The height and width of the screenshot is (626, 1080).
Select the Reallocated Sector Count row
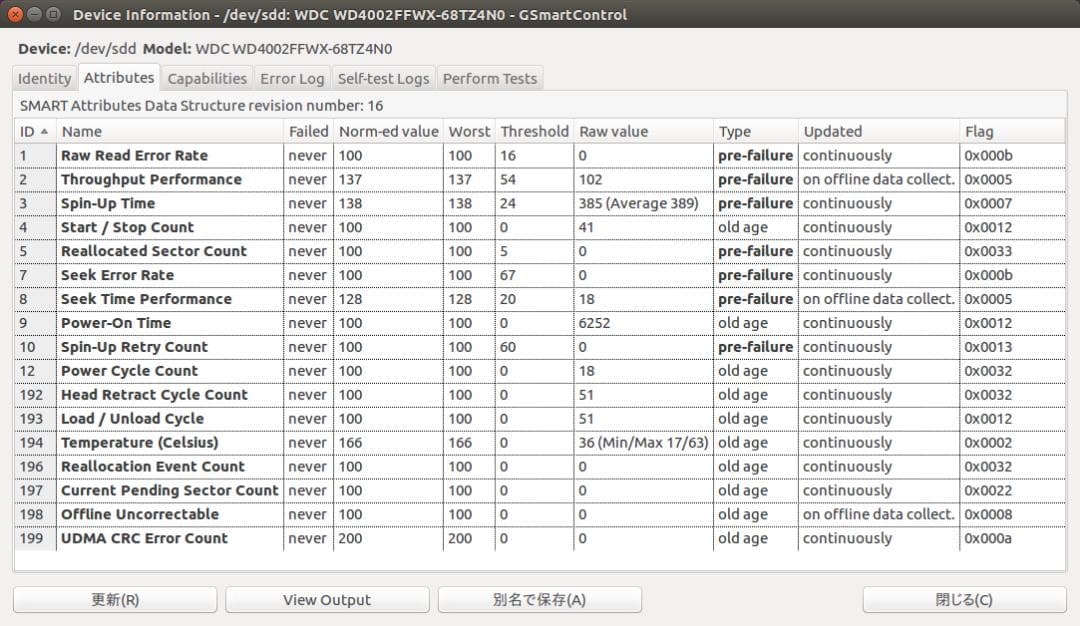click(153, 252)
